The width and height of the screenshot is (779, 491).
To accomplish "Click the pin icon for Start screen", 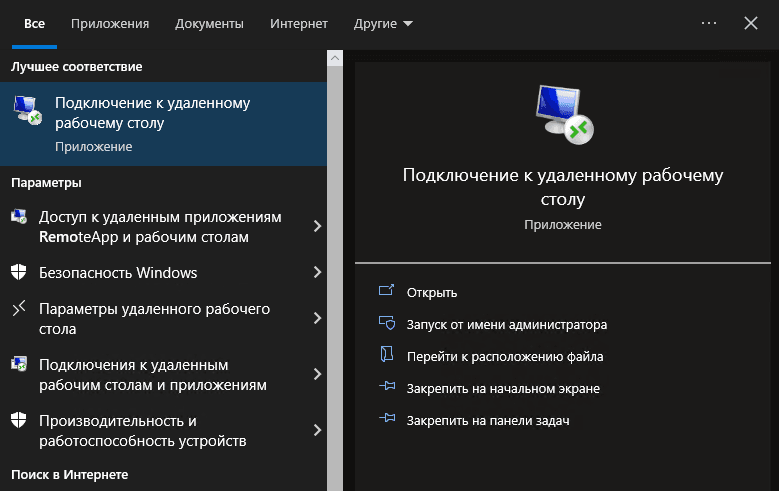I will coord(388,388).
